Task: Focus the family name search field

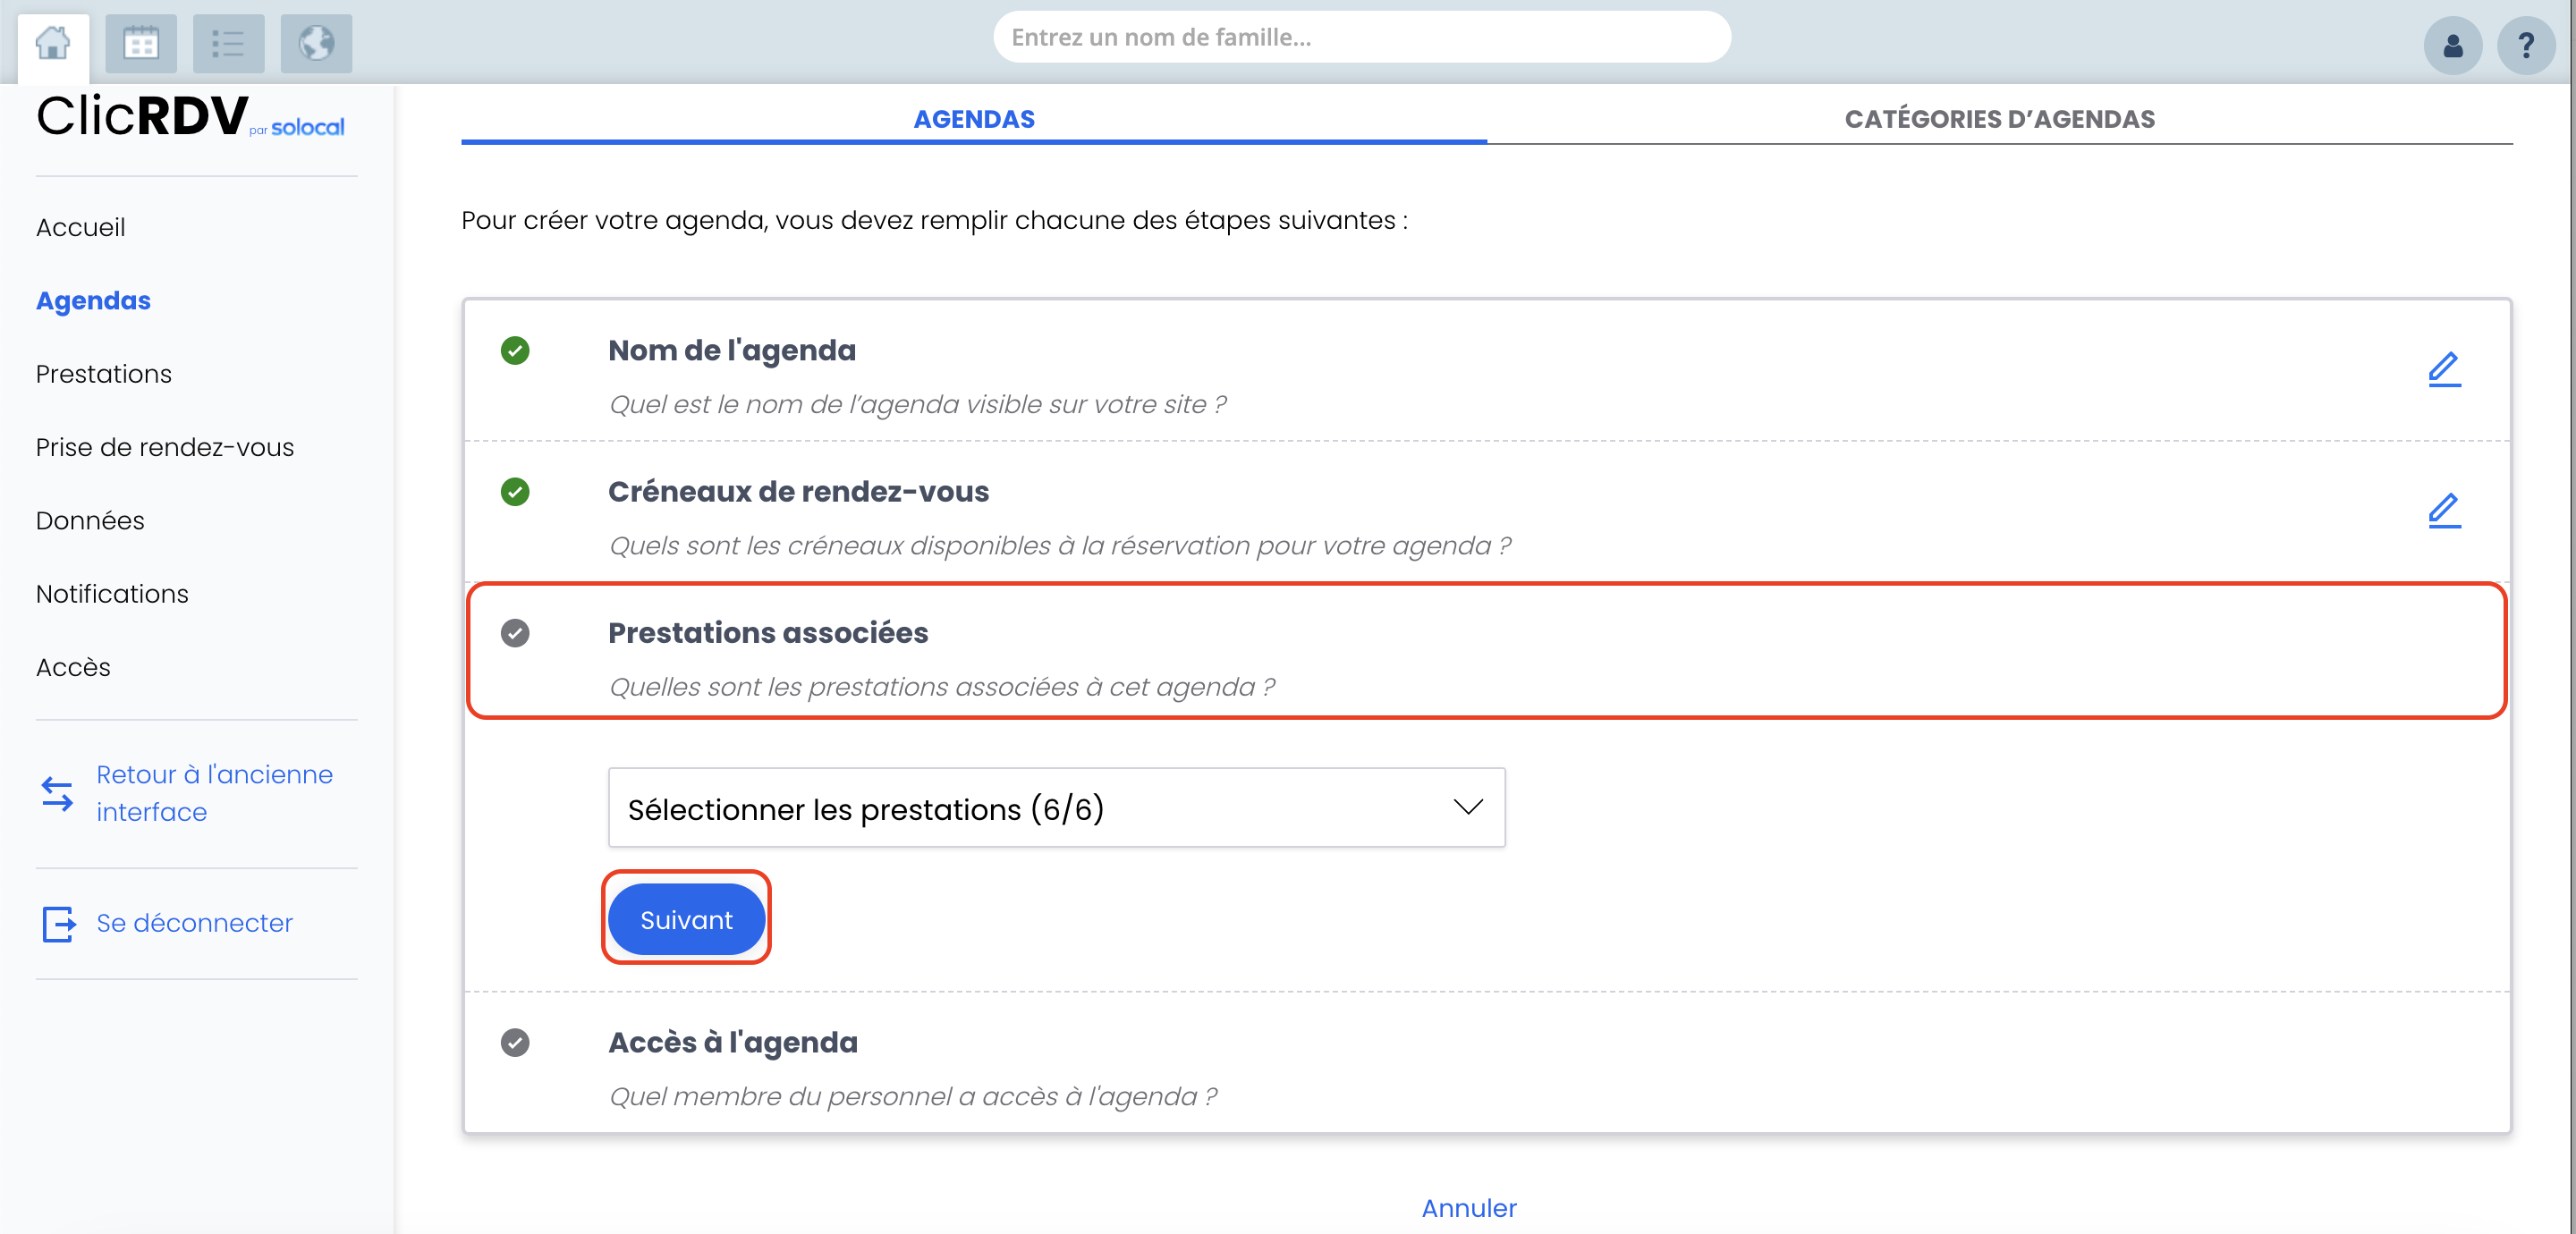Action: tap(1362, 37)
